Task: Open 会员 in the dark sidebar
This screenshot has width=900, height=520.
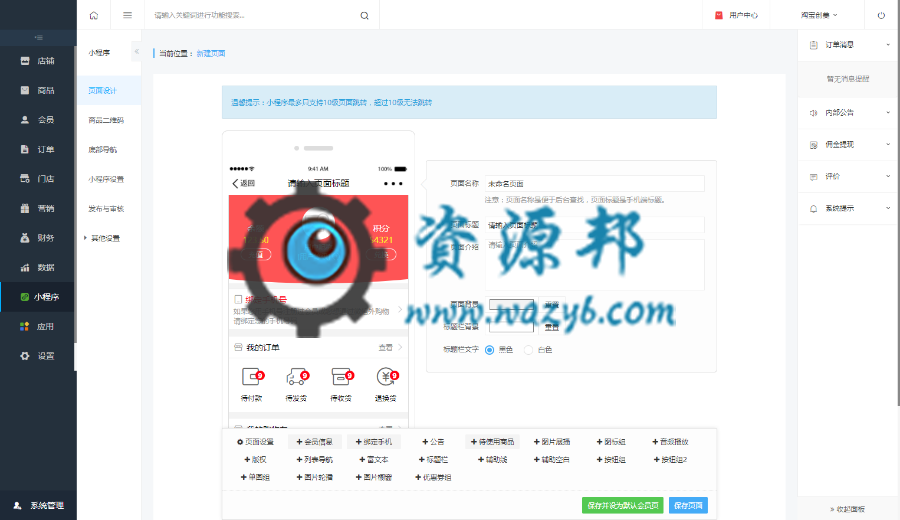Action: click(x=37, y=120)
